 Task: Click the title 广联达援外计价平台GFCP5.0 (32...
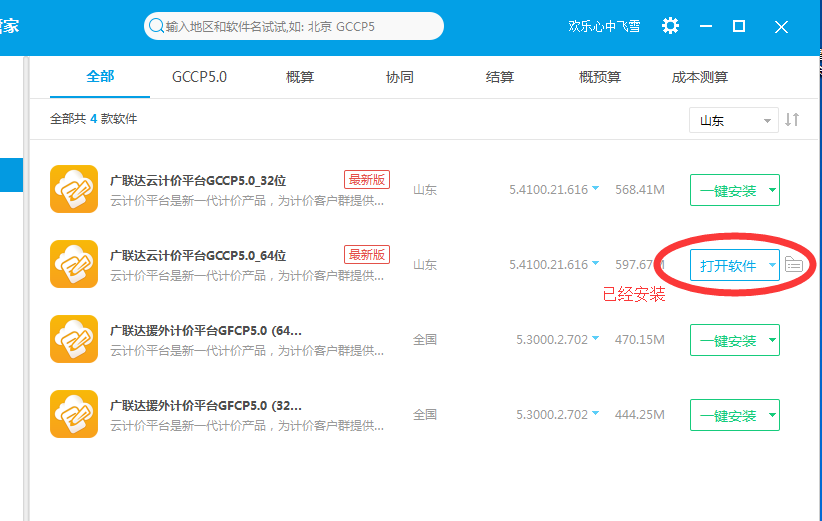pyautogui.click(x=206, y=405)
